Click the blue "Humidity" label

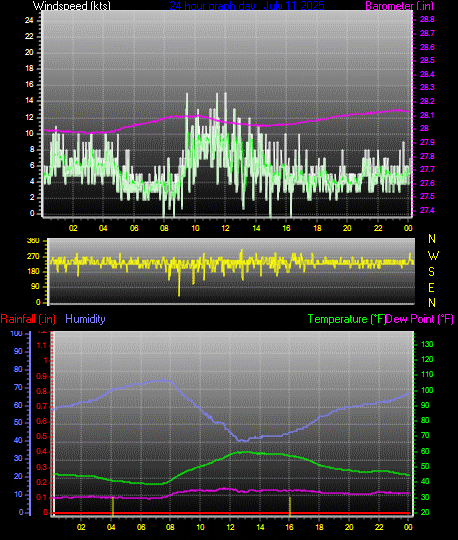point(85,319)
